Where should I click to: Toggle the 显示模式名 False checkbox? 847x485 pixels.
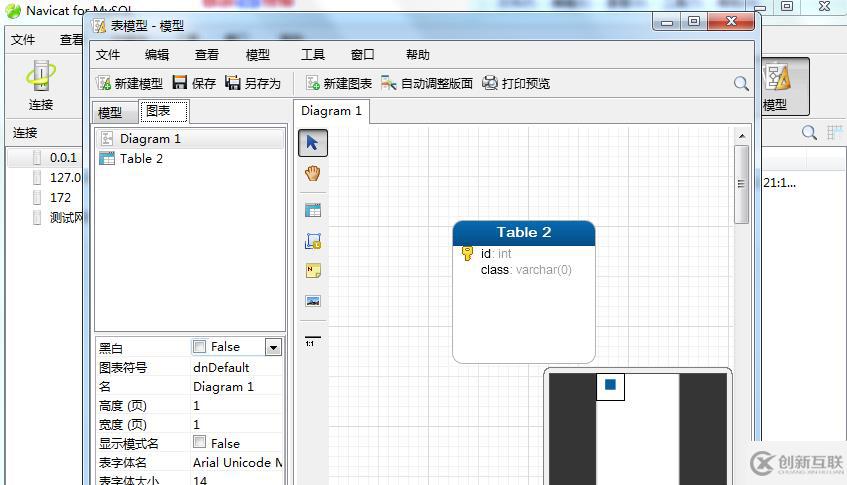click(199, 442)
